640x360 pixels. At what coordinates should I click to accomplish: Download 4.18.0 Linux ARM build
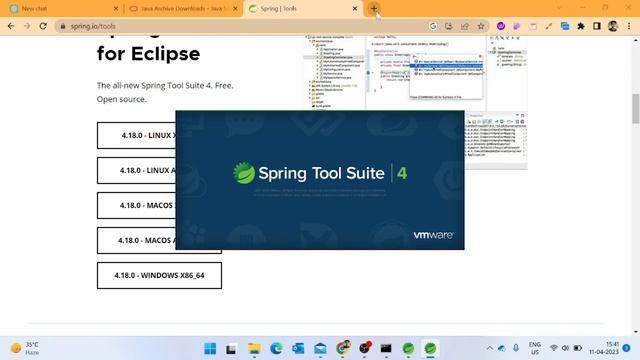tap(136, 171)
